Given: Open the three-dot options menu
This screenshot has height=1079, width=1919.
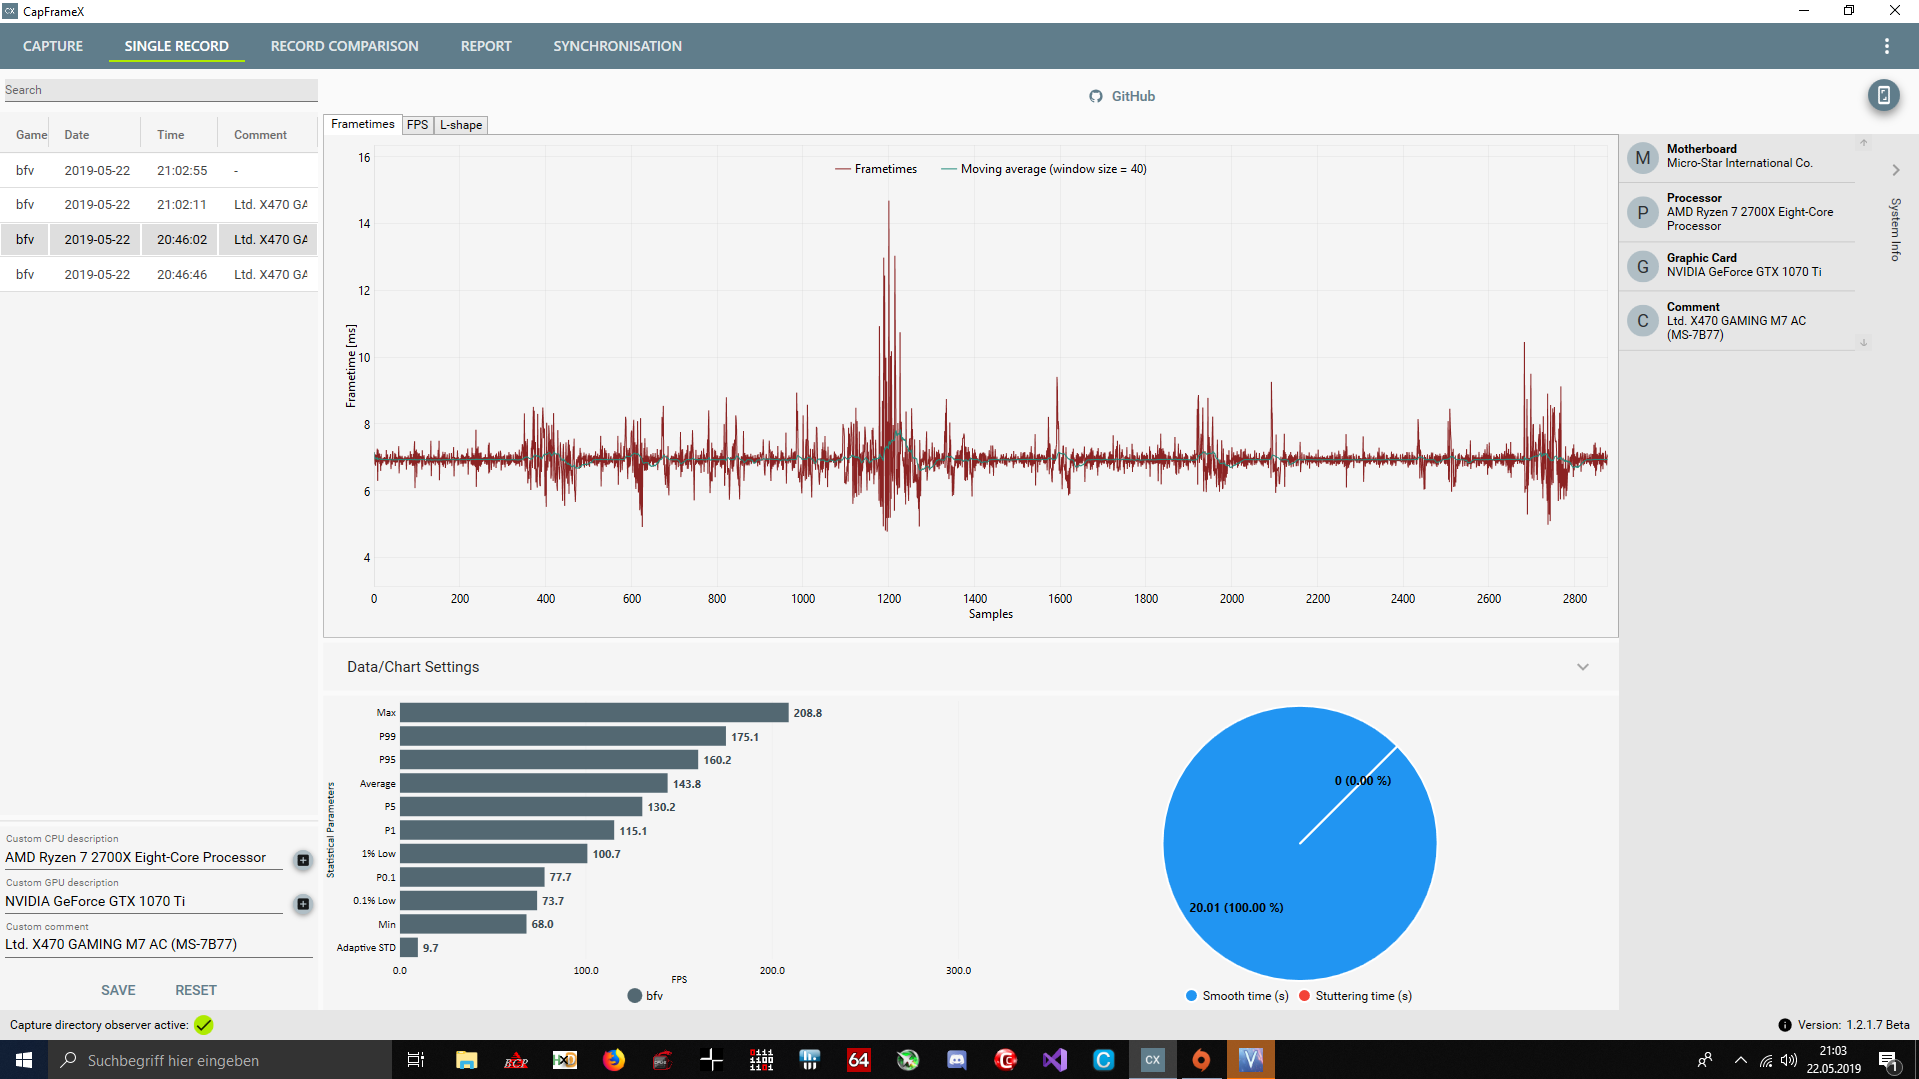Looking at the screenshot, I should click(1886, 46).
